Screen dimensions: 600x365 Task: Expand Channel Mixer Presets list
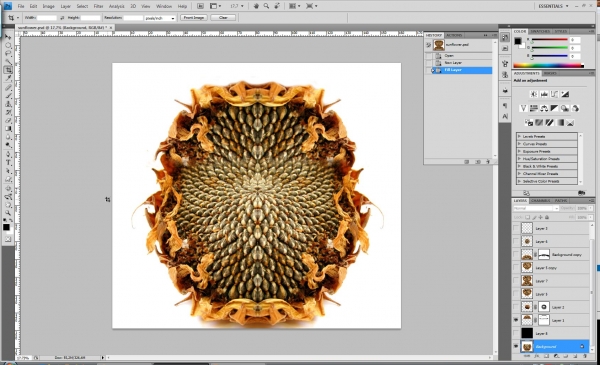pos(519,174)
